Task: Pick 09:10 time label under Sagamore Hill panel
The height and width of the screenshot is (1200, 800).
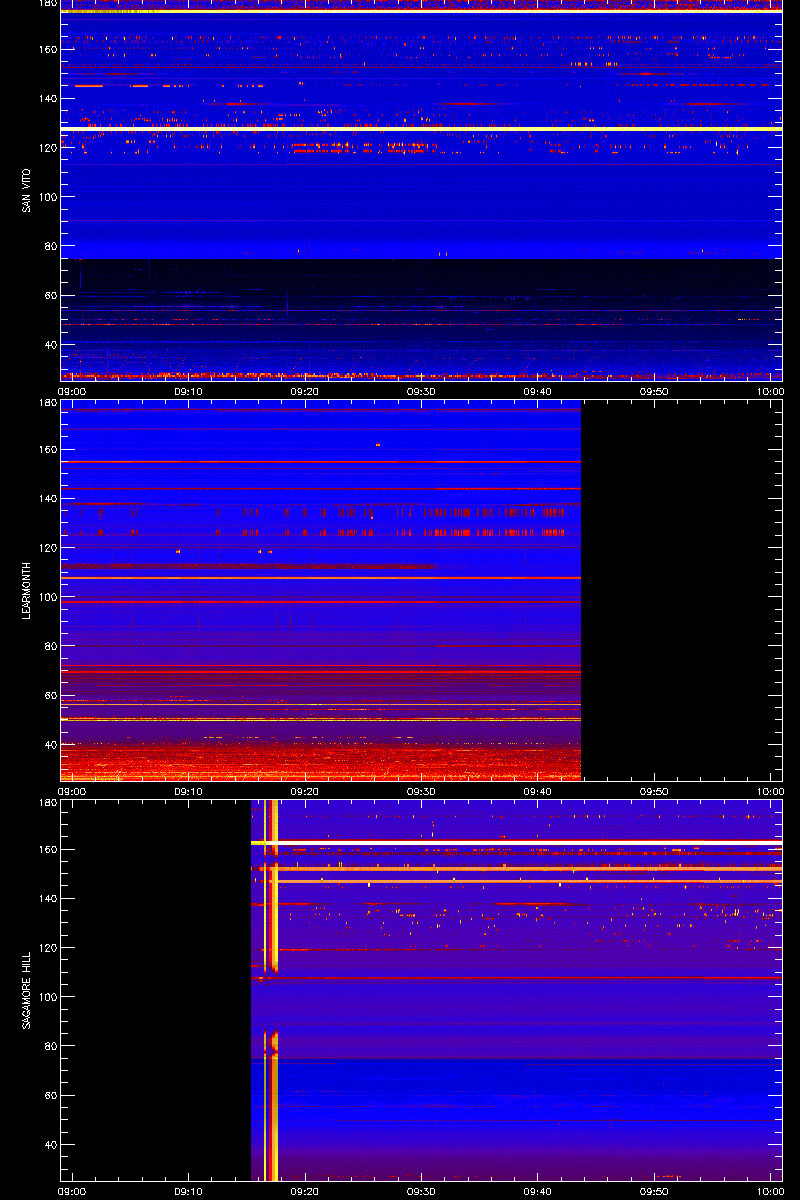Action: (x=189, y=1192)
